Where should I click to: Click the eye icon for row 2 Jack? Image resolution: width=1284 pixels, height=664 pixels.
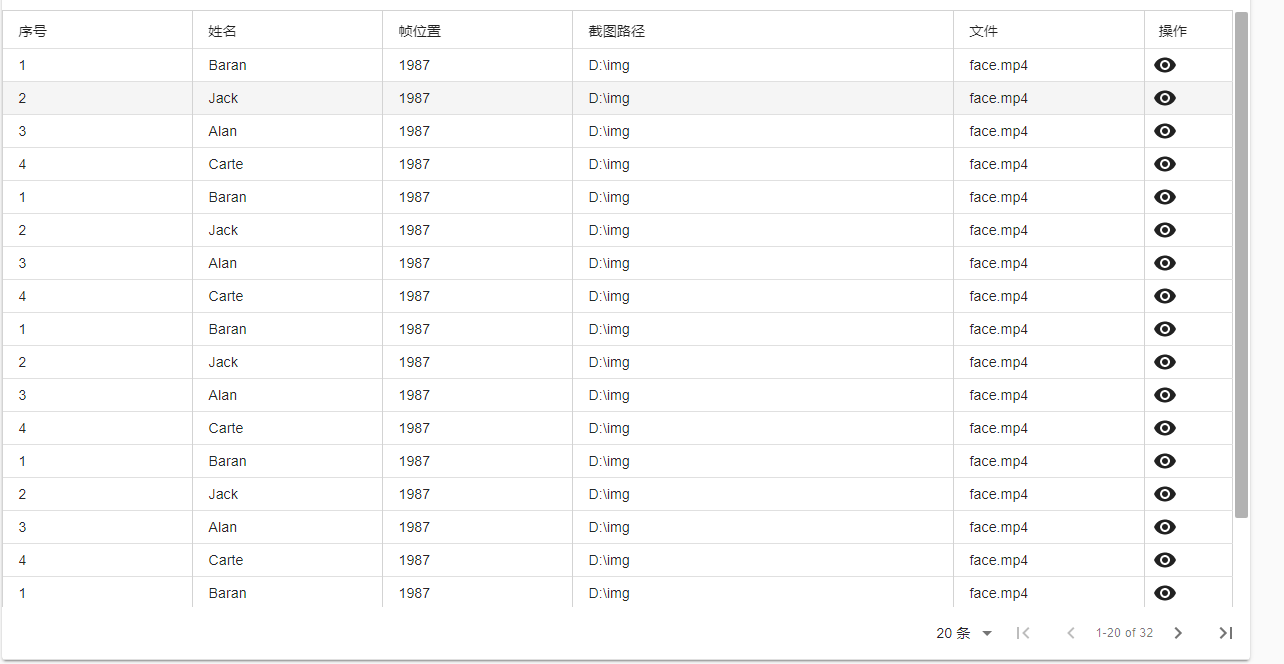coord(1164,98)
